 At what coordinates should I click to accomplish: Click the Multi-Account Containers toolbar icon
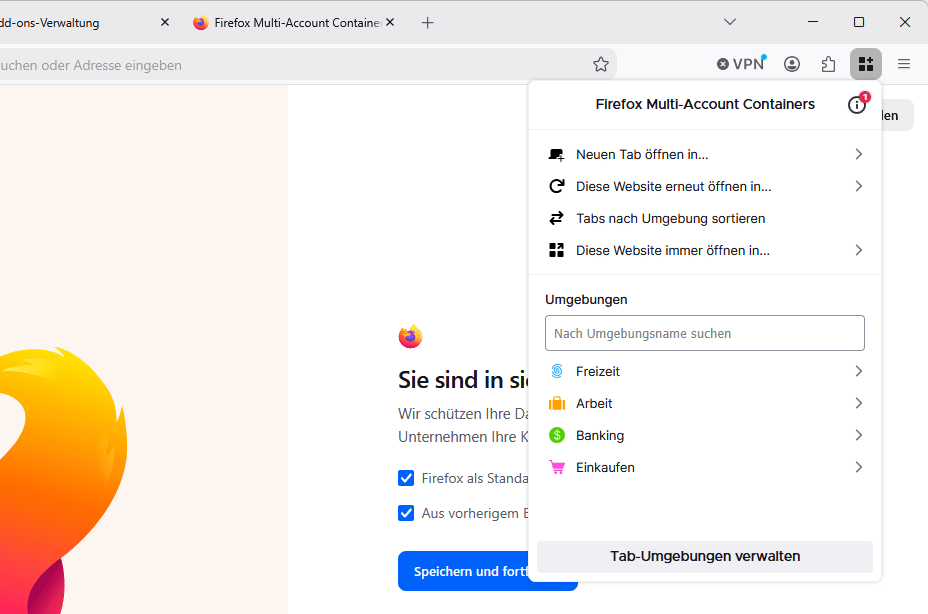point(866,64)
